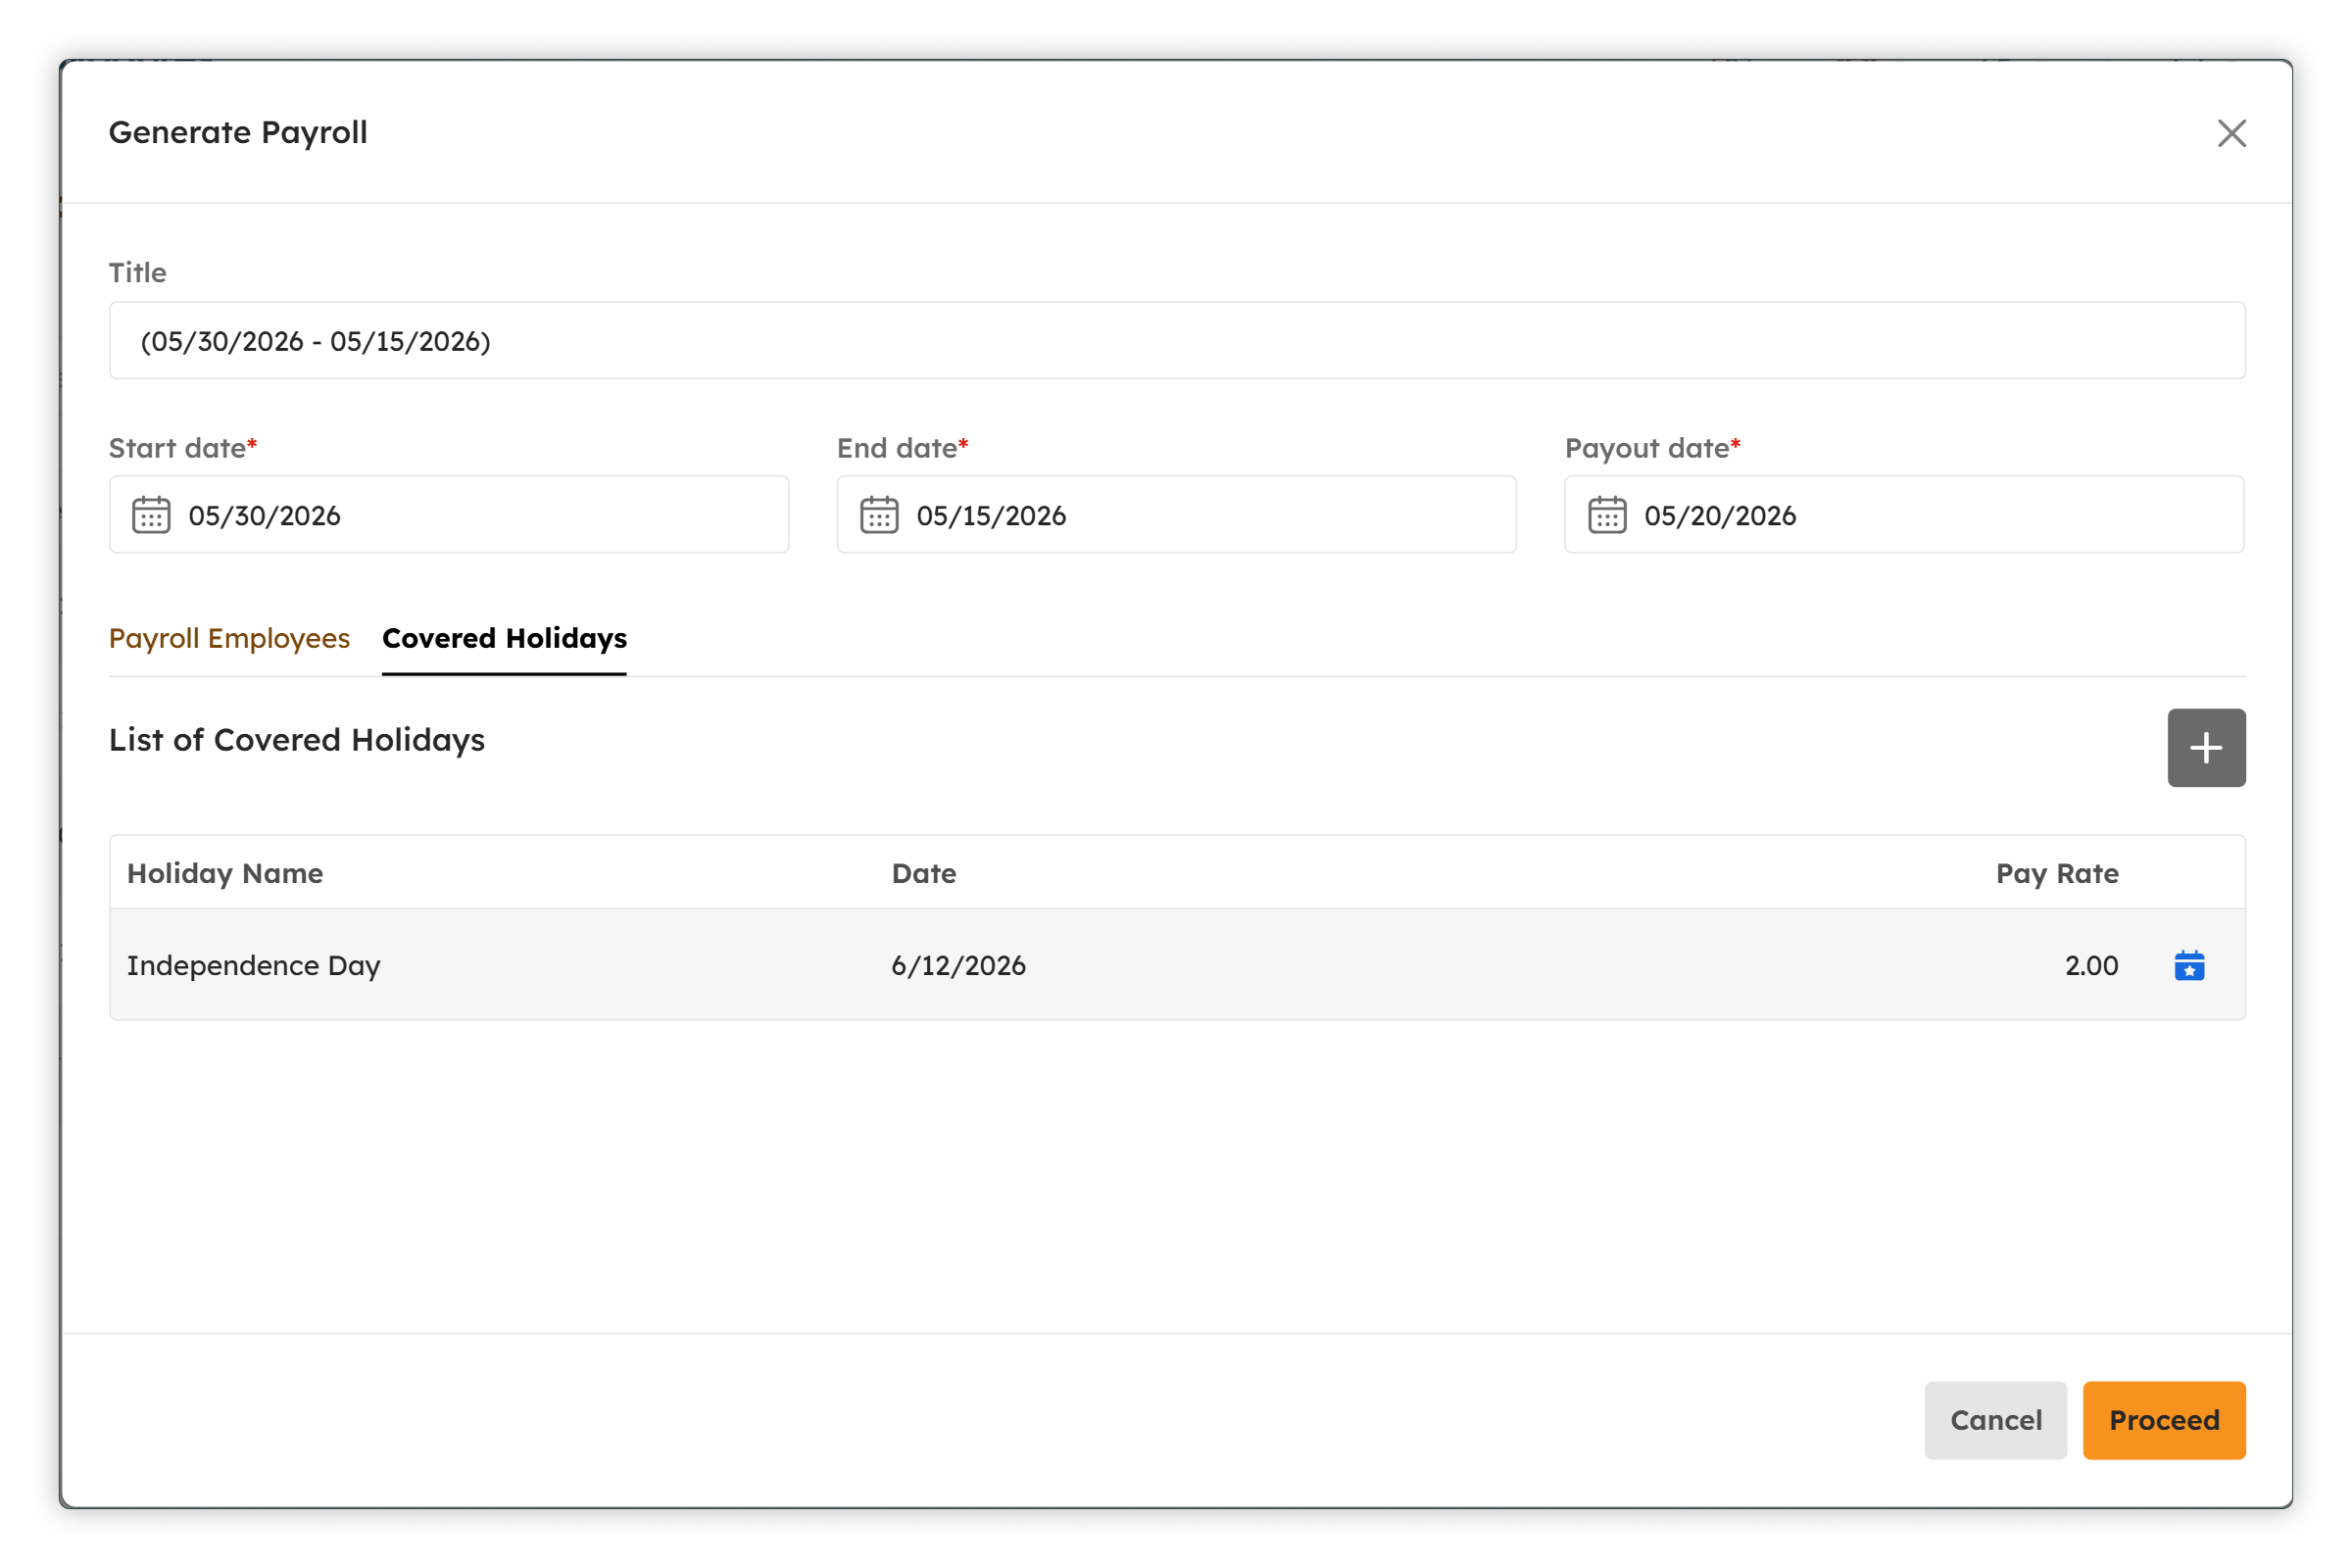Close the Generate Payroll dialog
2352x1568 pixels.
click(x=2231, y=133)
